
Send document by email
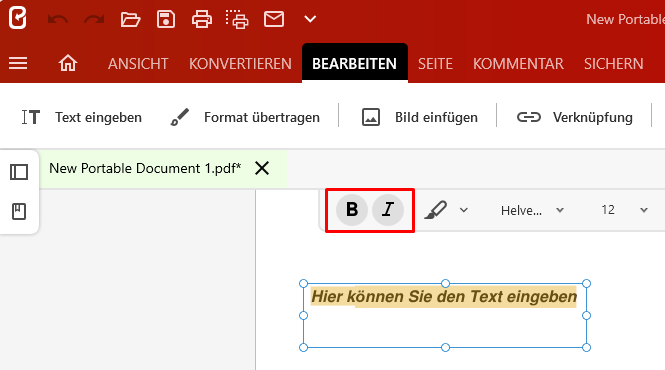(274, 19)
